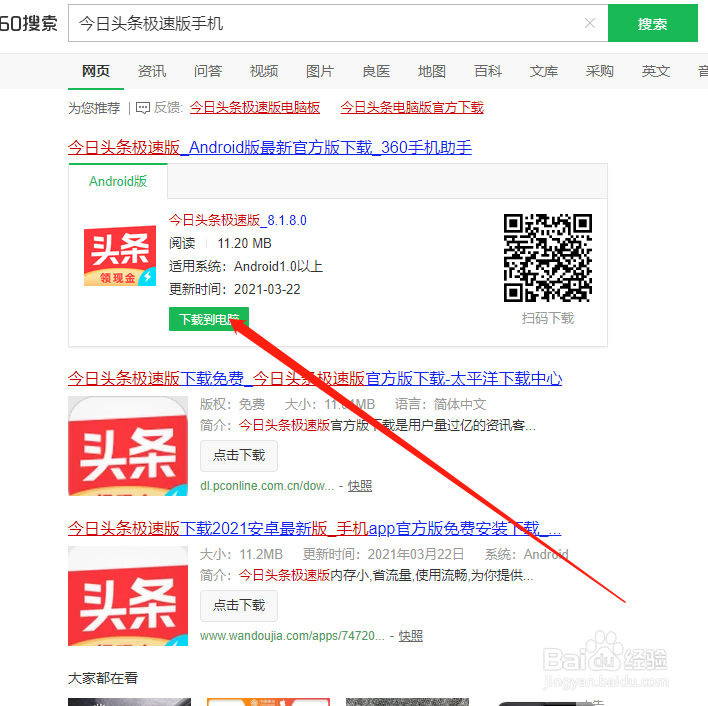The image size is (708, 706).
Task: Click text 更新时间: 2021-03-22
Action: [x=235, y=289]
